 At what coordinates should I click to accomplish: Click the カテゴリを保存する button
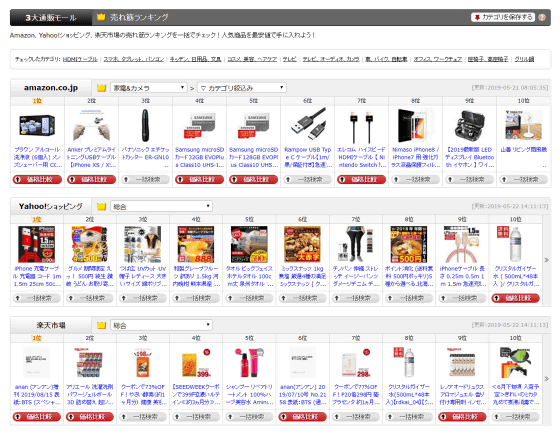[x=502, y=17]
